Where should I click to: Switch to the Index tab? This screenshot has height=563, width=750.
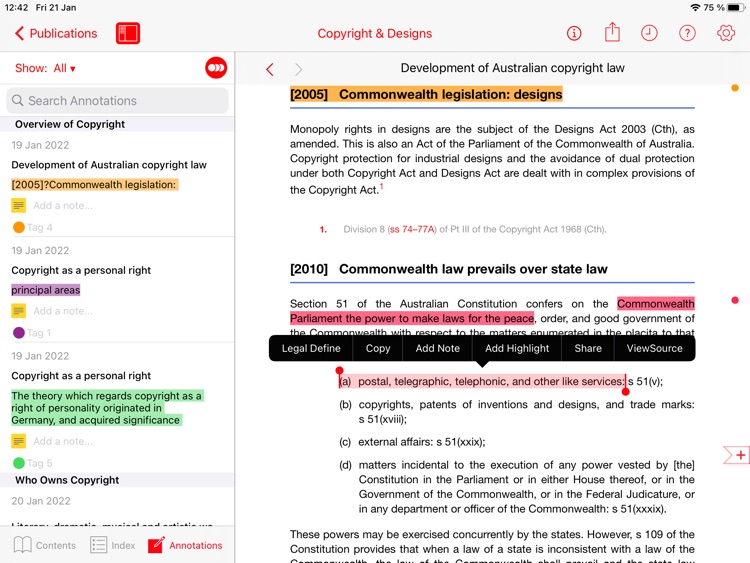[x=113, y=545]
